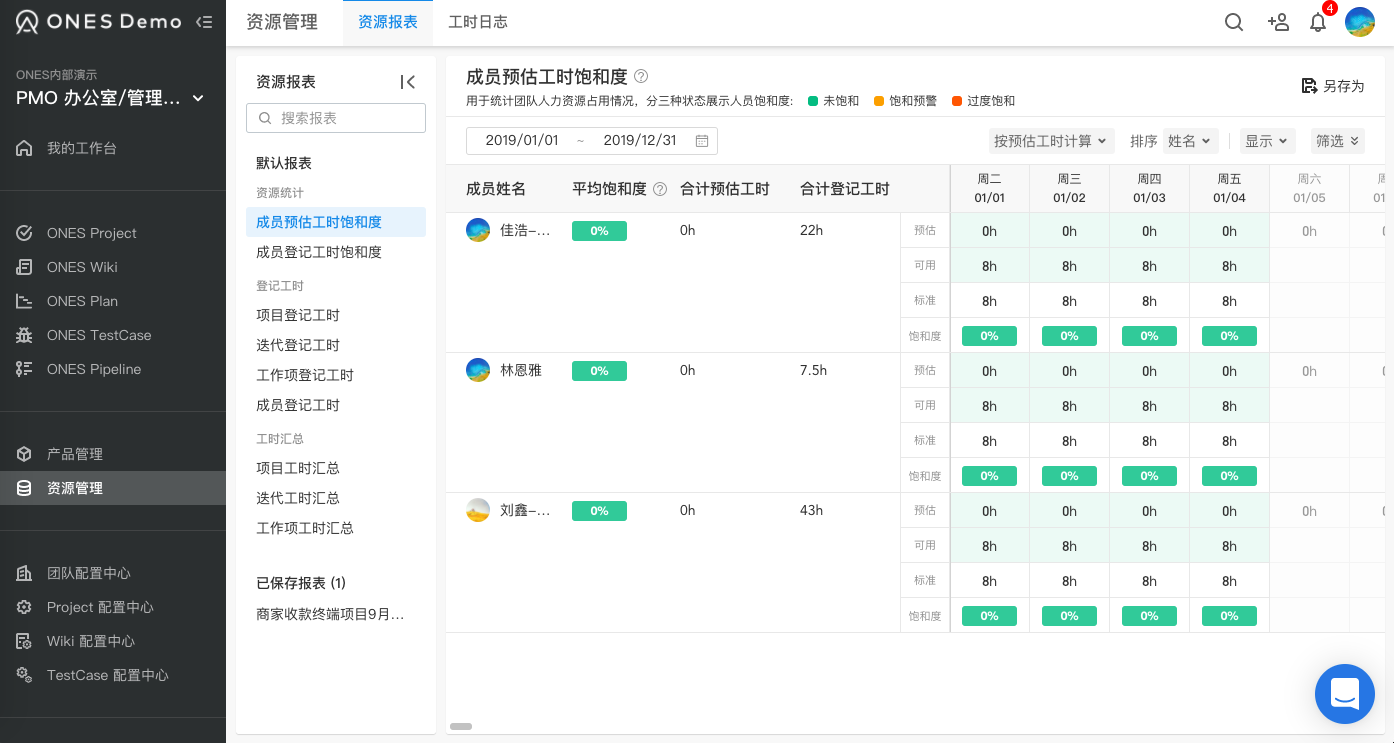Switch to the 工时日志 tab

pyautogui.click(x=478, y=22)
